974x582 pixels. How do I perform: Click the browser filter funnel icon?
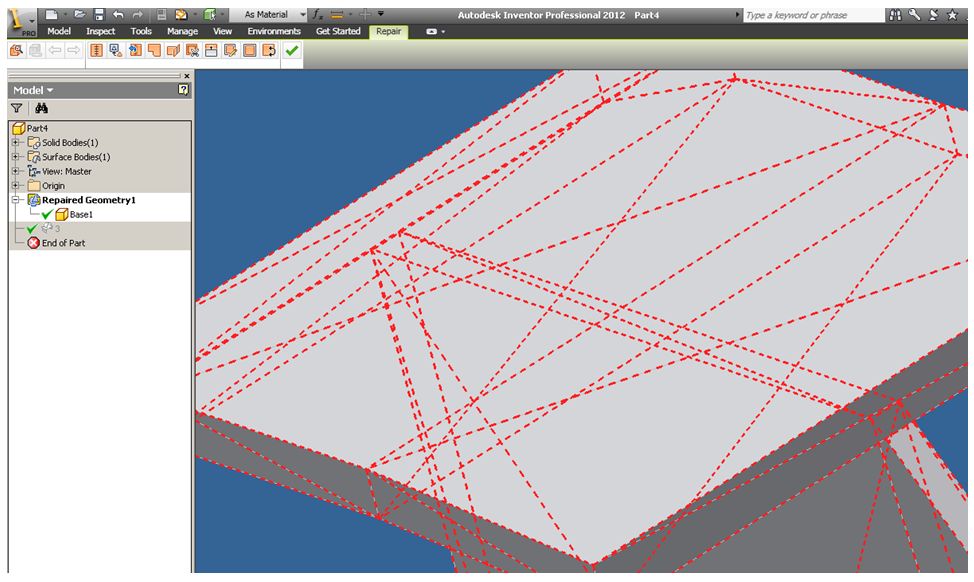(x=17, y=108)
